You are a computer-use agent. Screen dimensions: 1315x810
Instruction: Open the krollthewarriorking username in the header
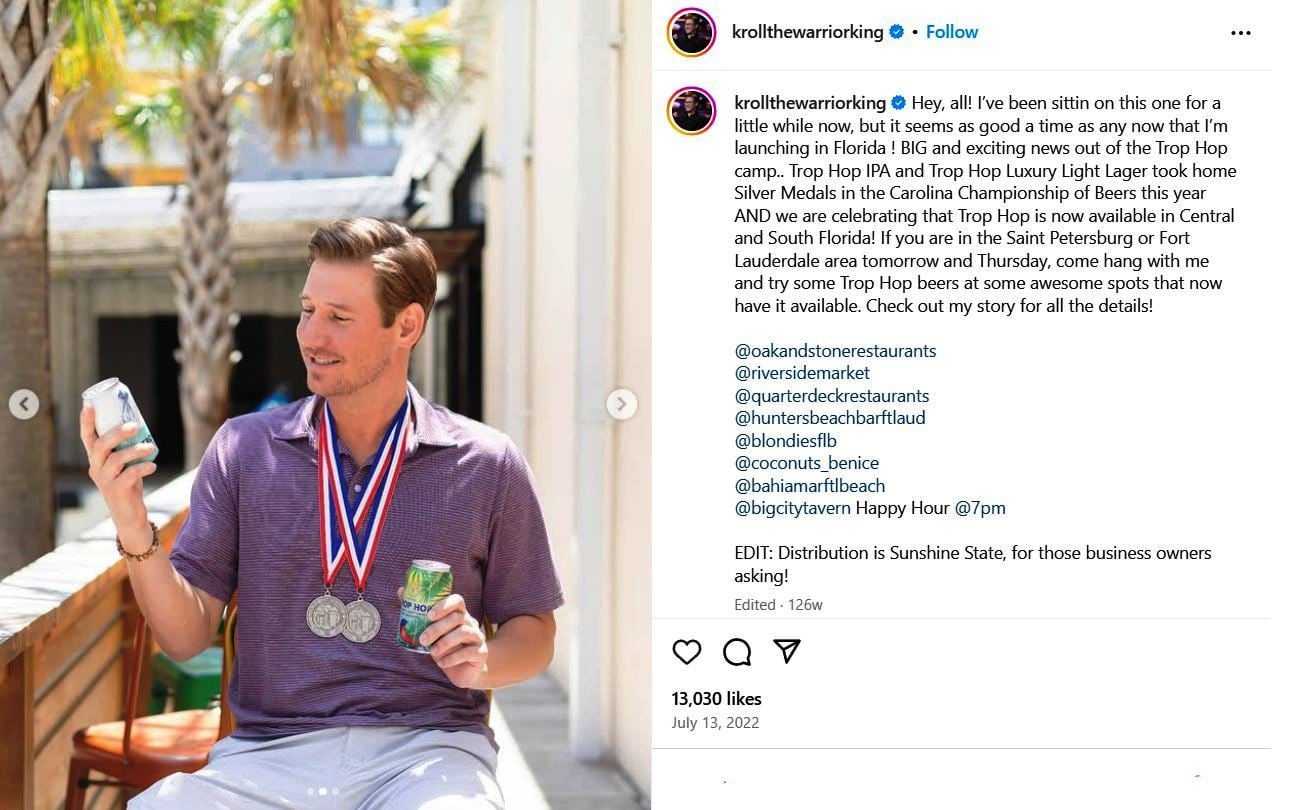pos(808,32)
